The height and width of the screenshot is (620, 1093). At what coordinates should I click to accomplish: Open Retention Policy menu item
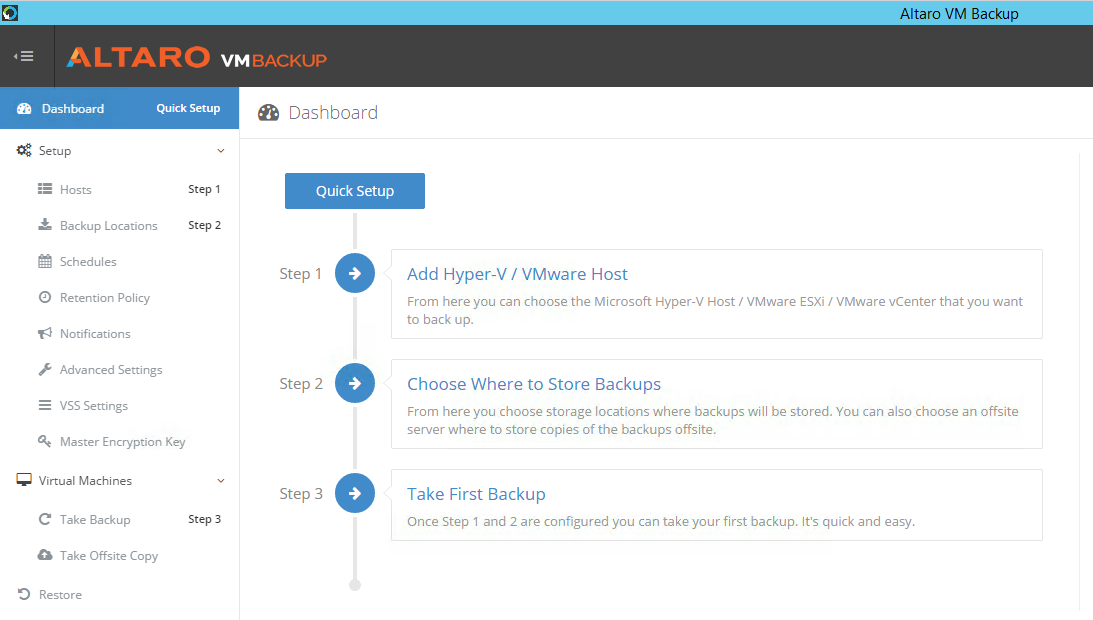[105, 298]
